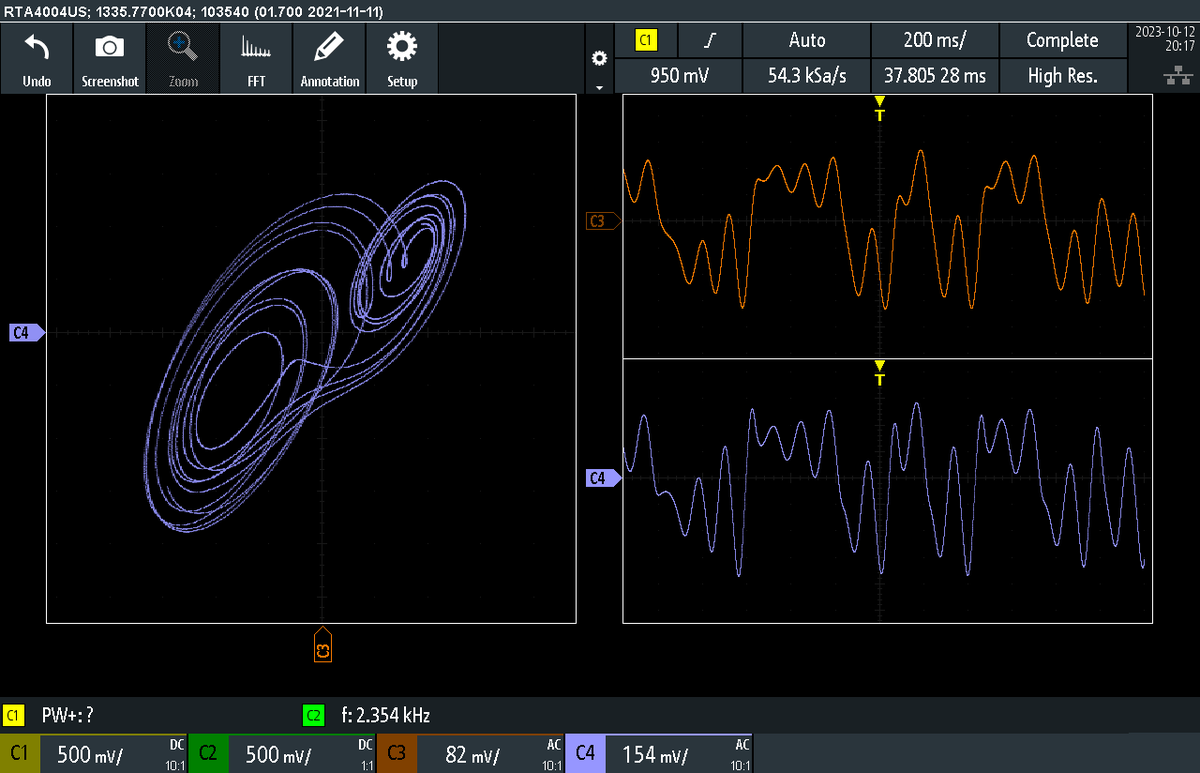Select the Complete acquisition status entry
1200x773 pixels.
click(1063, 40)
